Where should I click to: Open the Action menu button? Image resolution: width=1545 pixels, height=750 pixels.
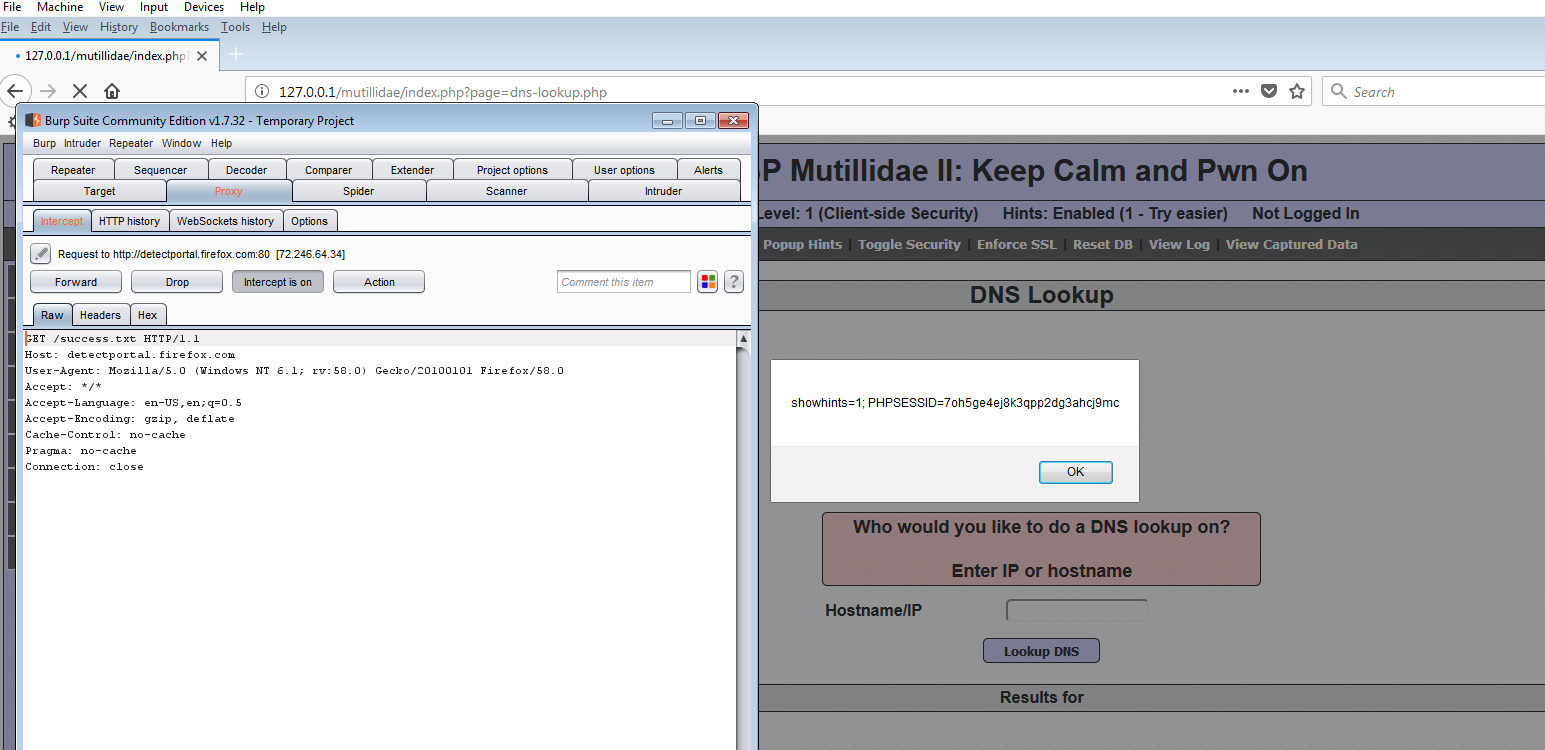(379, 282)
